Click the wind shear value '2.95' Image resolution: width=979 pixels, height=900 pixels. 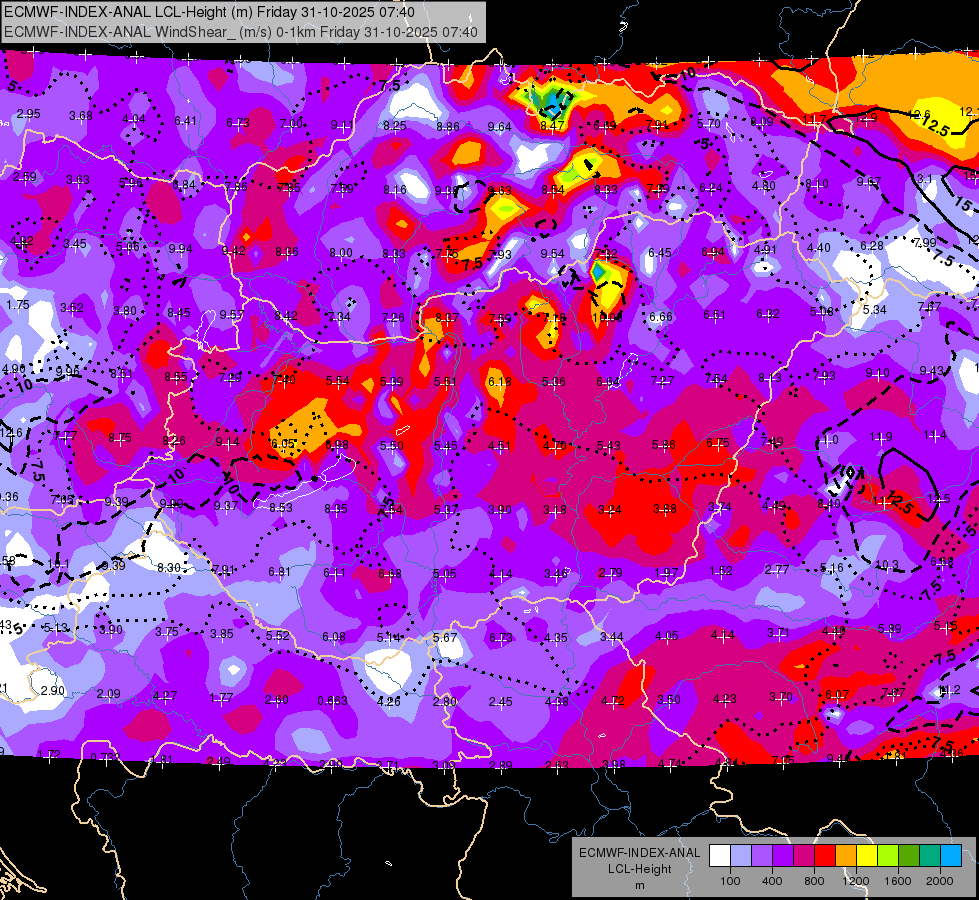(28, 114)
